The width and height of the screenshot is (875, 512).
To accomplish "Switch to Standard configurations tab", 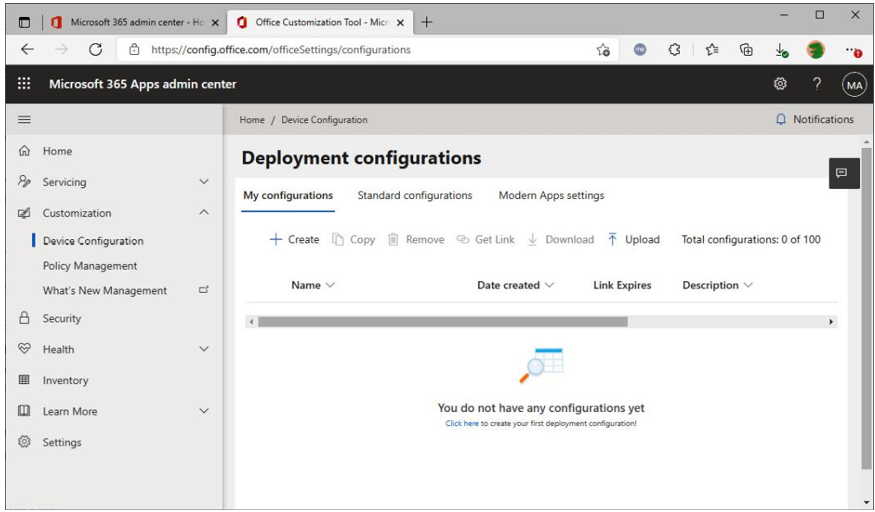I will [415, 196].
